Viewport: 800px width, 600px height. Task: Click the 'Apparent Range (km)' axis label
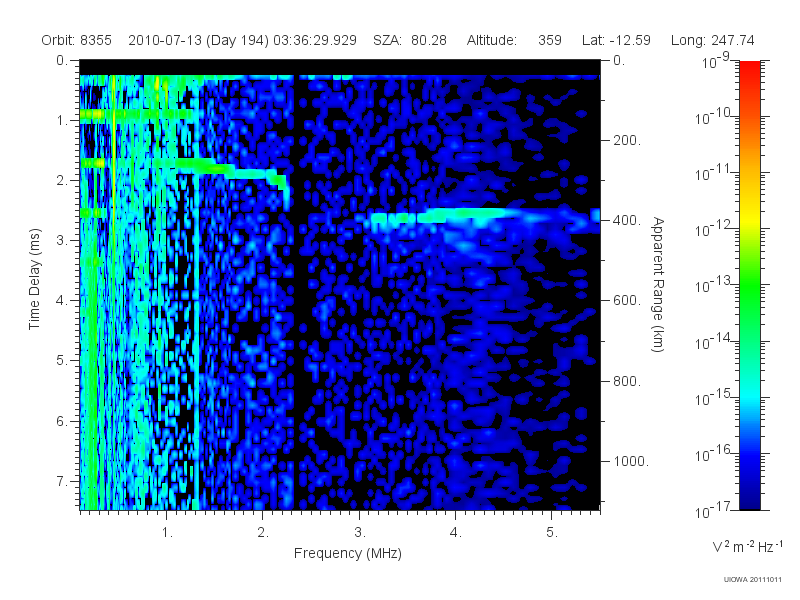658,284
